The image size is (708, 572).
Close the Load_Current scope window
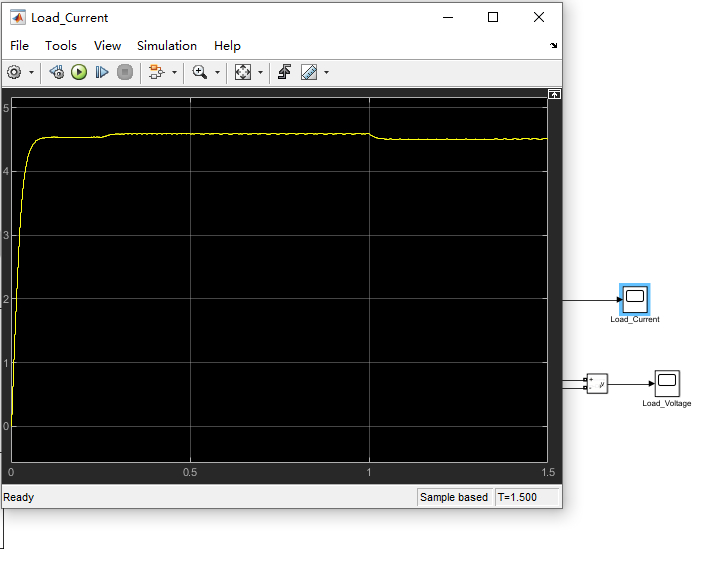point(539,18)
